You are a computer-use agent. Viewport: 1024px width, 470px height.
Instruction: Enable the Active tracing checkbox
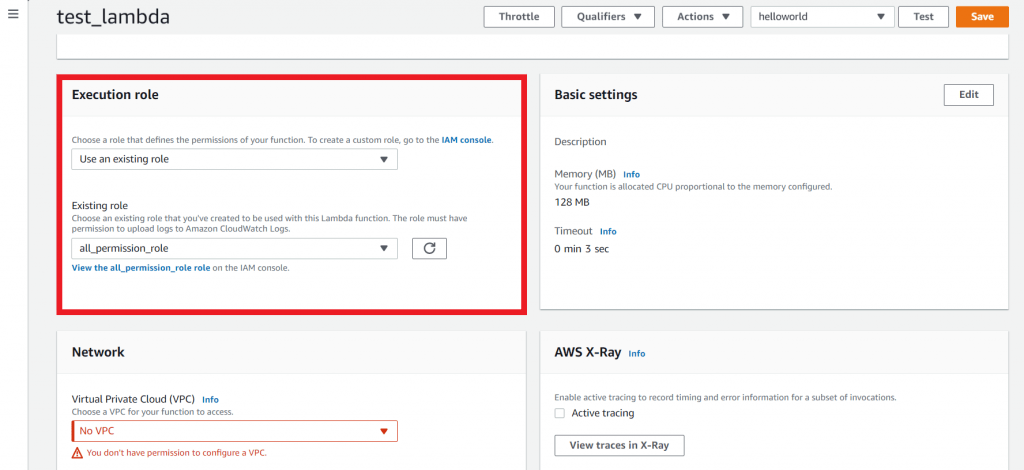[561, 413]
